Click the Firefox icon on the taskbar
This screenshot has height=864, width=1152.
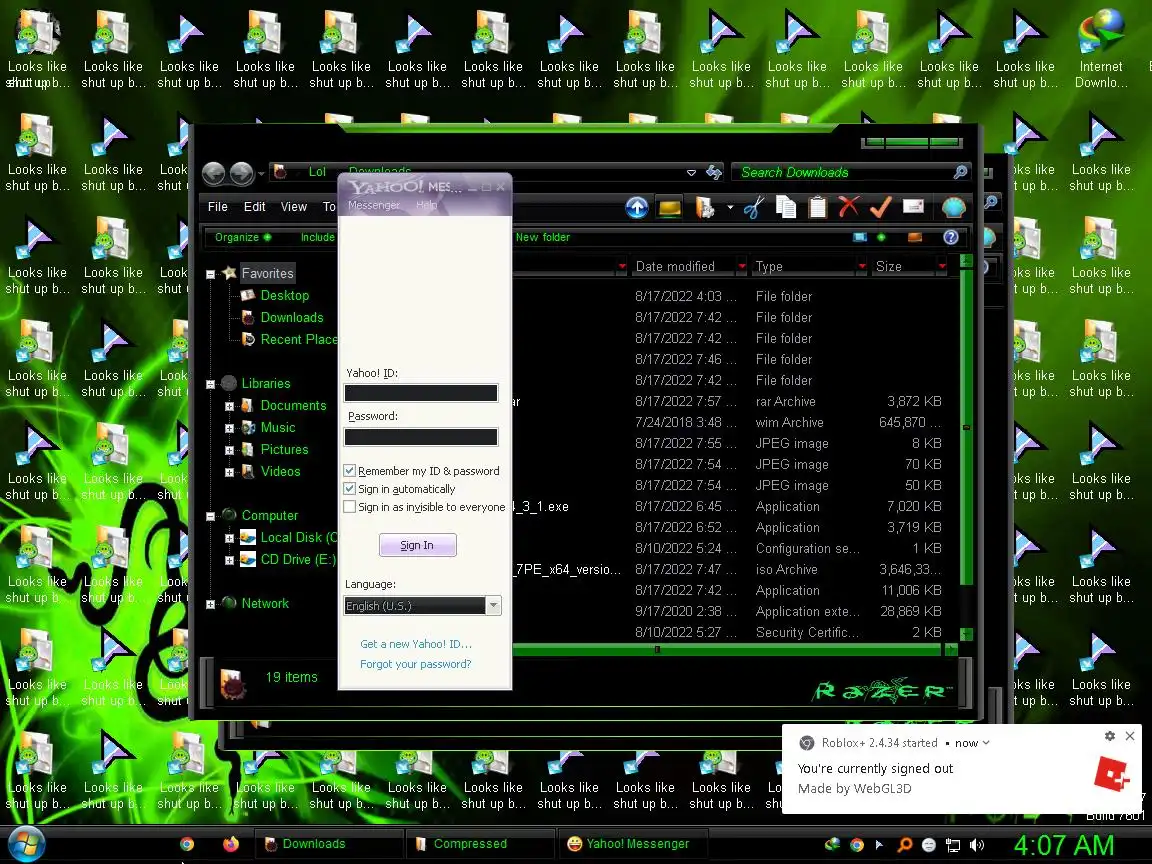(231, 844)
